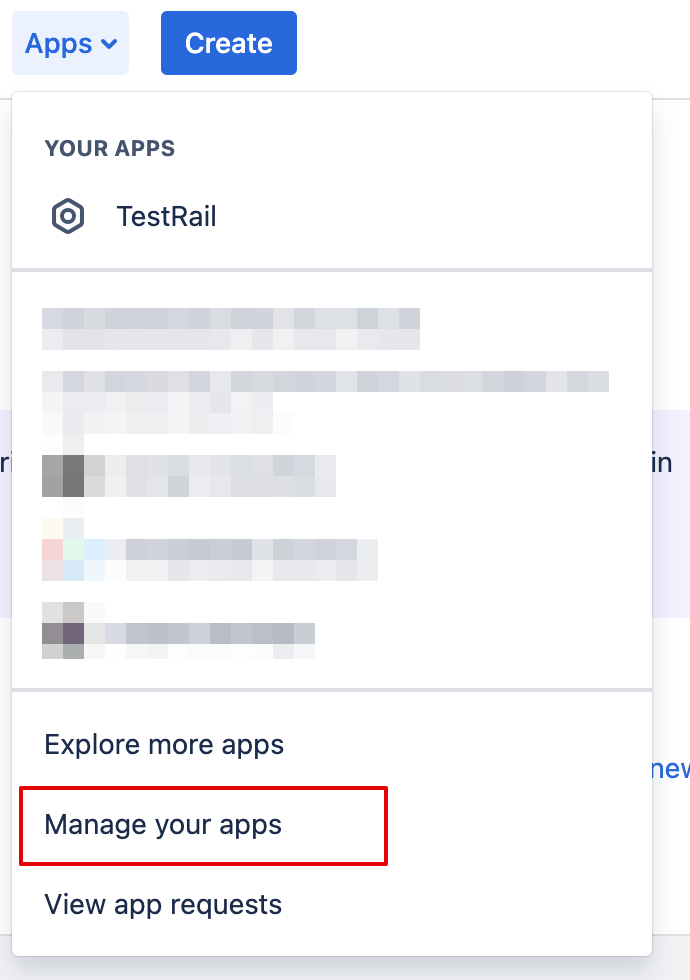Select Explore more apps
The height and width of the screenshot is (980, 690).
coord(164,744)
